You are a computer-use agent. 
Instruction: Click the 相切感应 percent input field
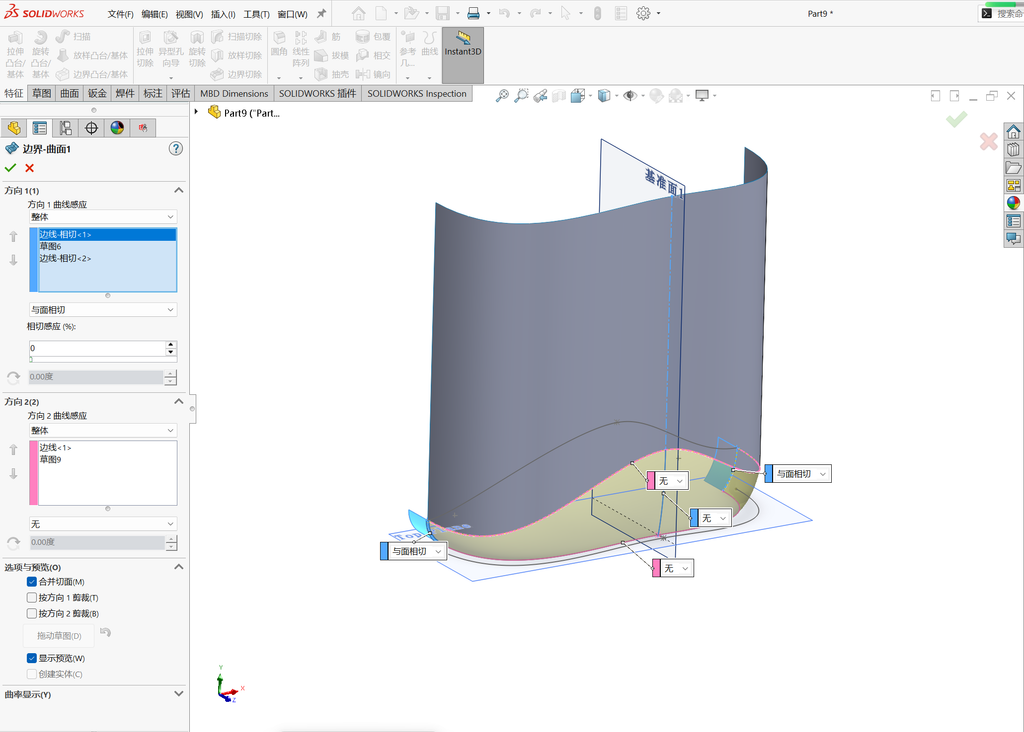point(97,348)
